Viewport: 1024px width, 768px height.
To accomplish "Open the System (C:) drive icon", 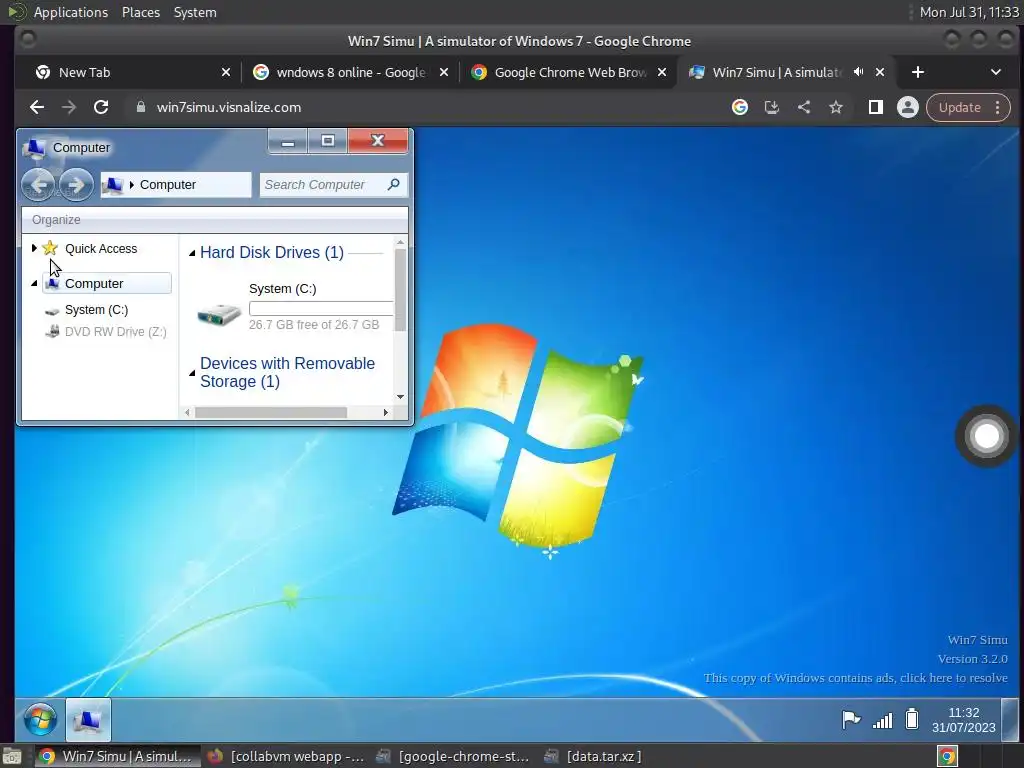I will 219,315.
